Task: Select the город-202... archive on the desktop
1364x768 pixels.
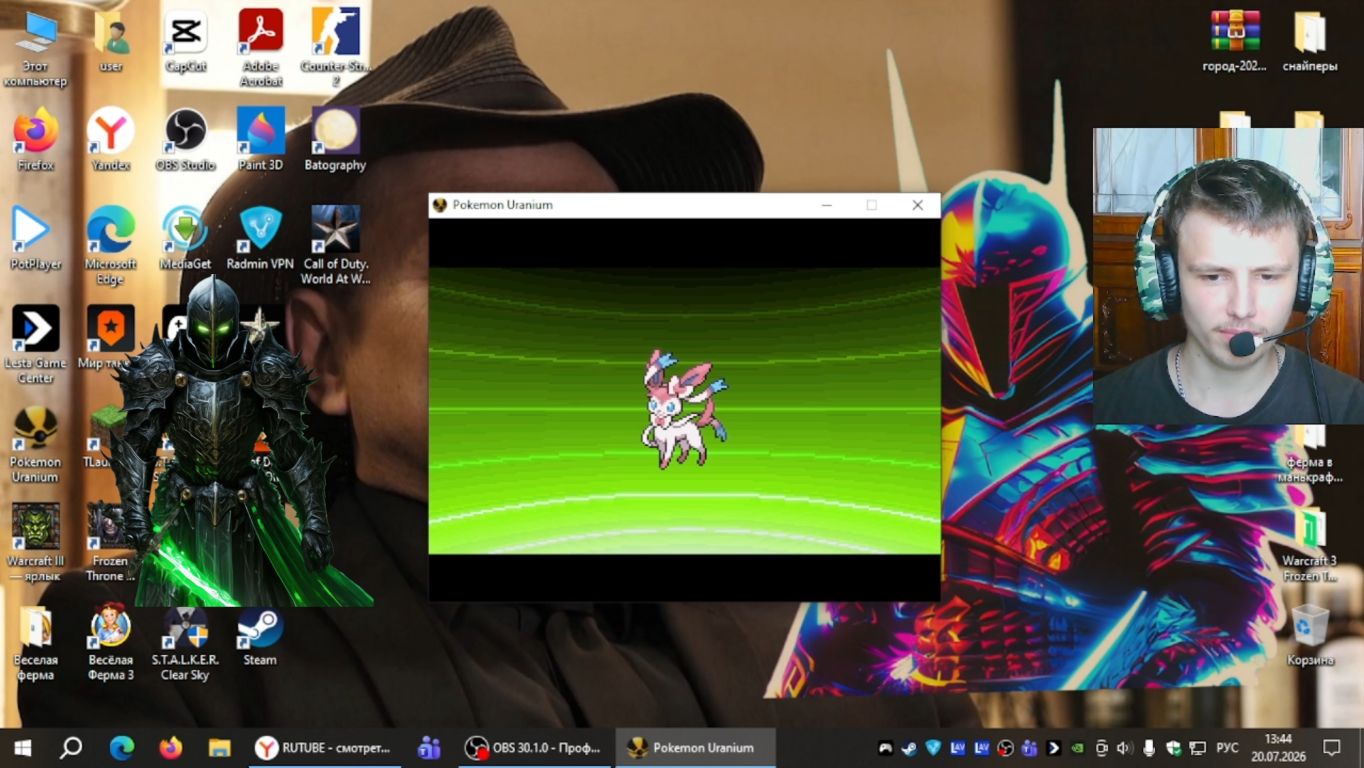Action: [x=1235, y=41]
